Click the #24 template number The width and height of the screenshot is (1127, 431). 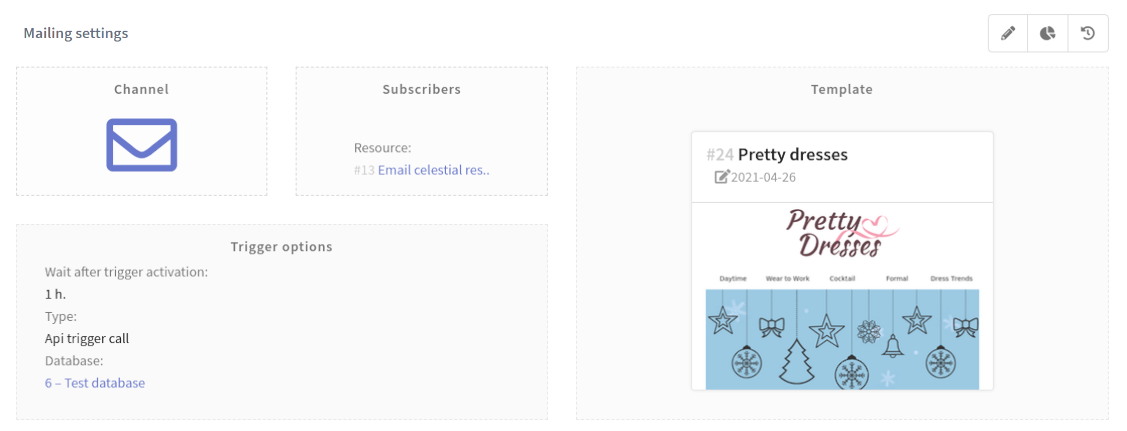[720, 155]
